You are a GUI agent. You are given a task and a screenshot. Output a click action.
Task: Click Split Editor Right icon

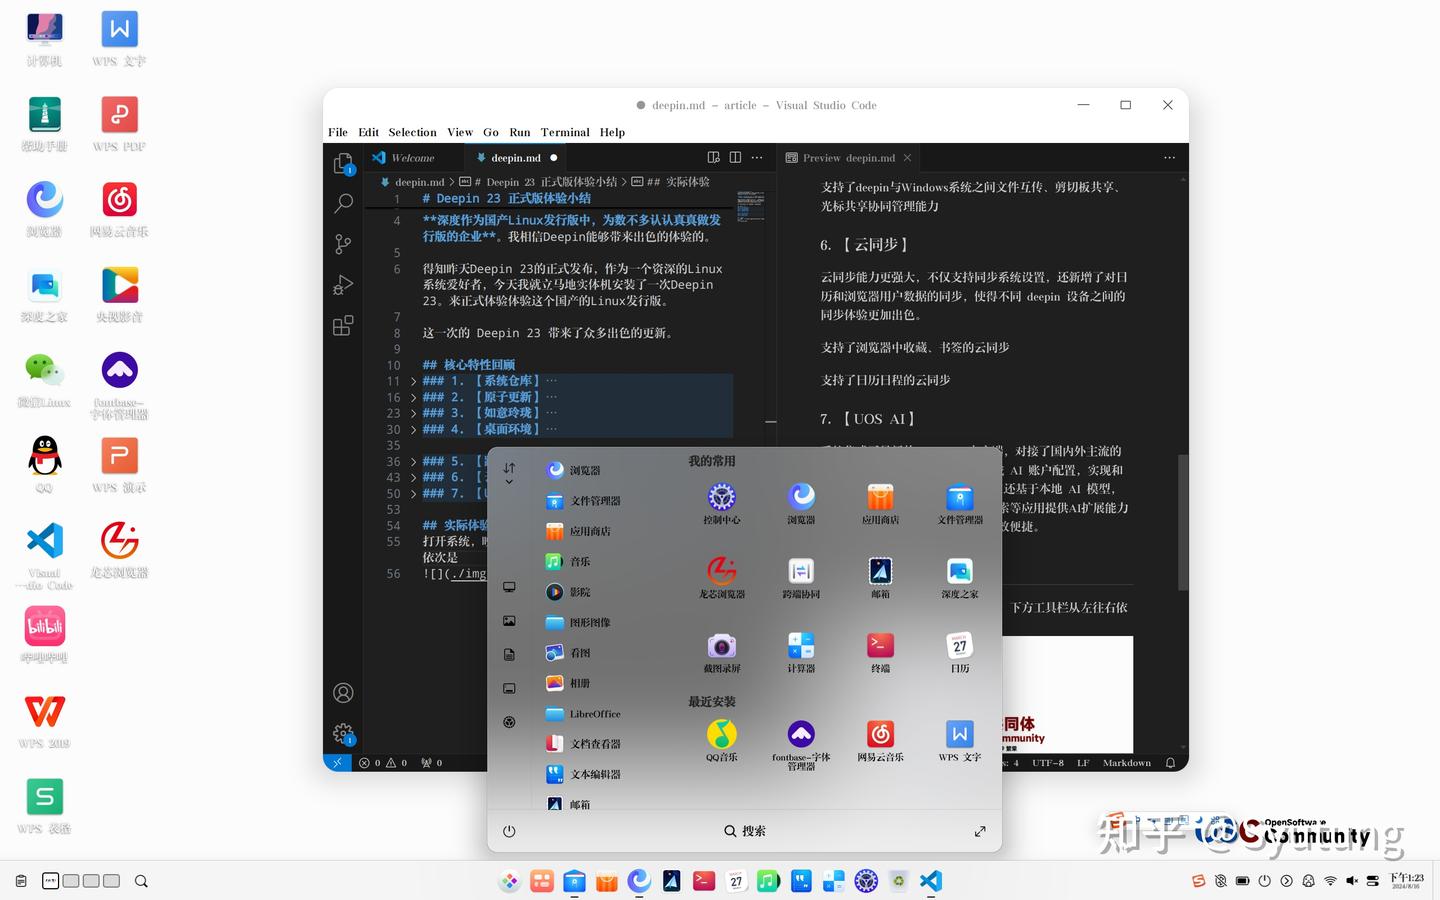735,158
